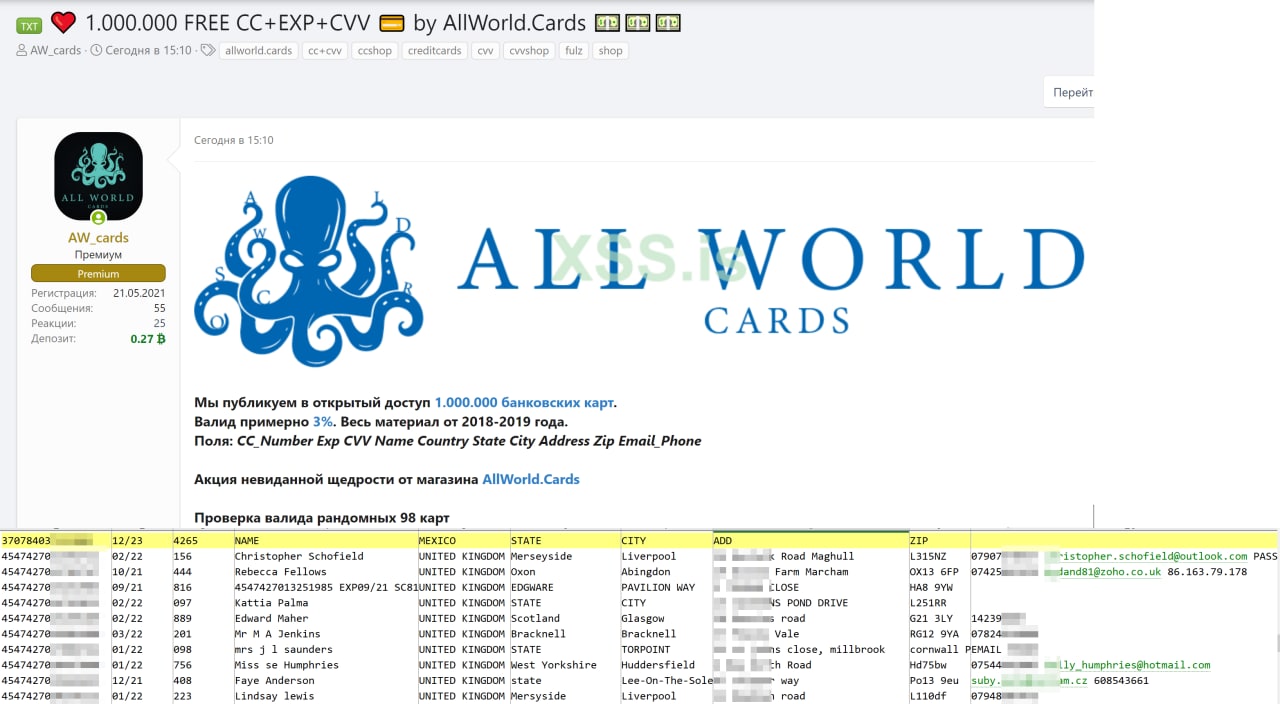1280x704 pixels.
Task: Select the cvvshop tag
Action: point(529,51)
